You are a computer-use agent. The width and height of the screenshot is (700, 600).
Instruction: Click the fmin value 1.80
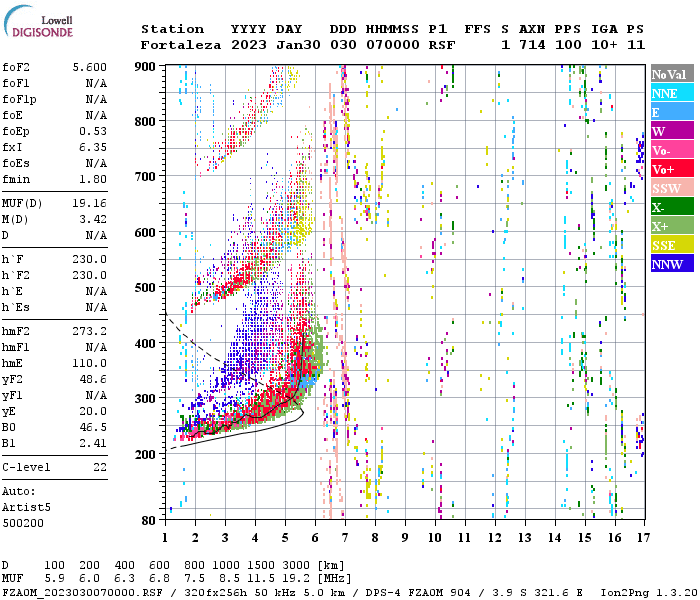pos(93,179)
